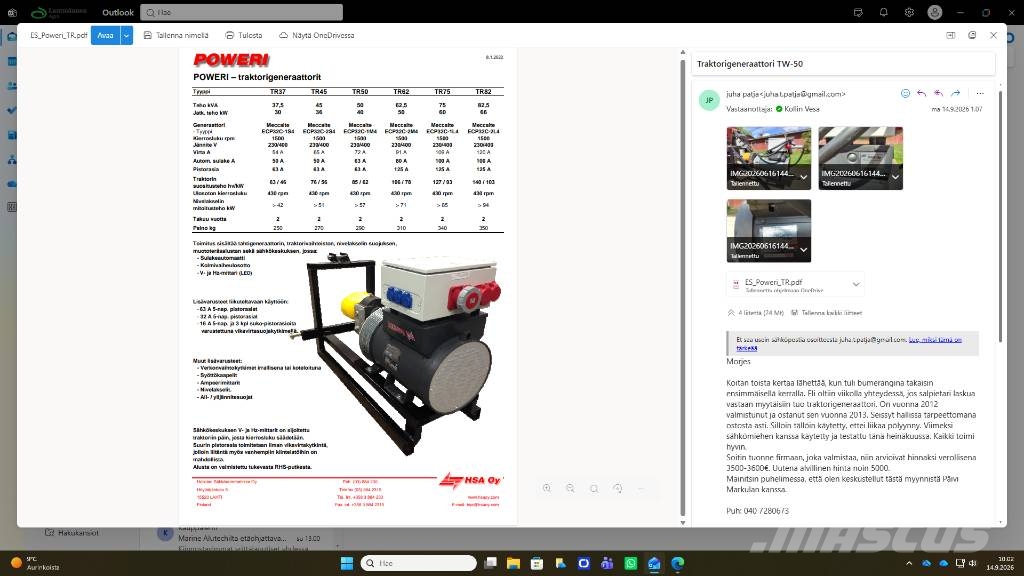
Task: Save all attachments via Tallenna kaikki liitteet
Action: tap(826, 313)
